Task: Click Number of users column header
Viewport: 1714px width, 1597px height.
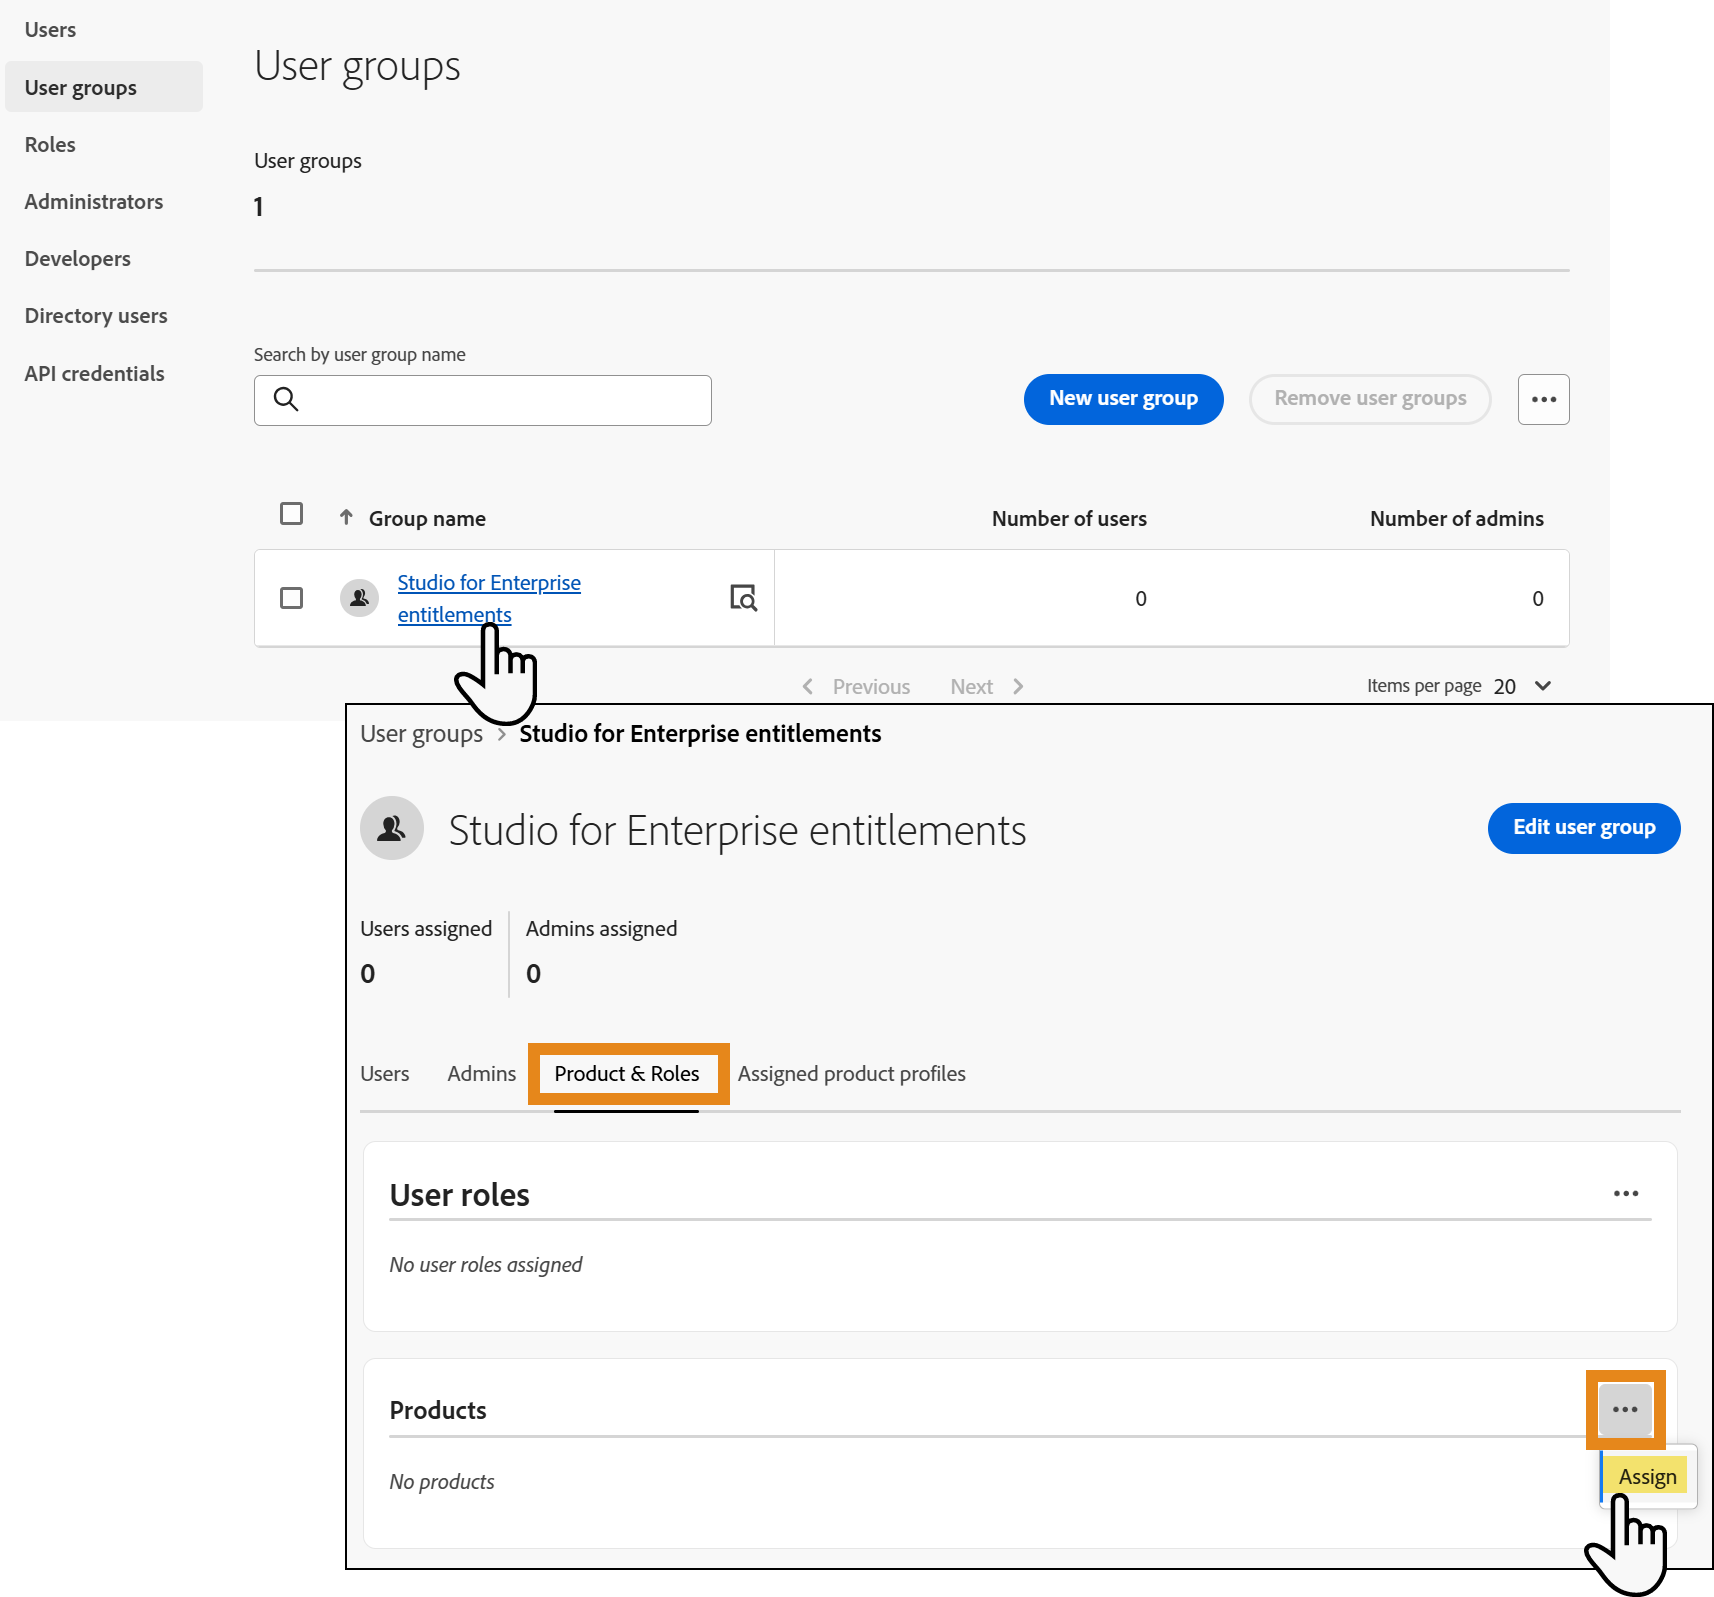Action: pyautogui.click(x=1069, y=519)
